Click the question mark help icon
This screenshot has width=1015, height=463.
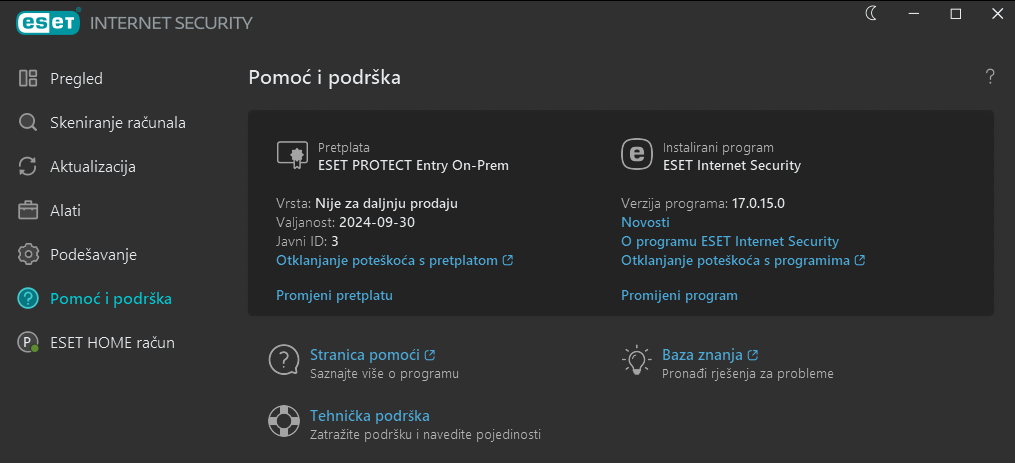(x=990, y=76)
